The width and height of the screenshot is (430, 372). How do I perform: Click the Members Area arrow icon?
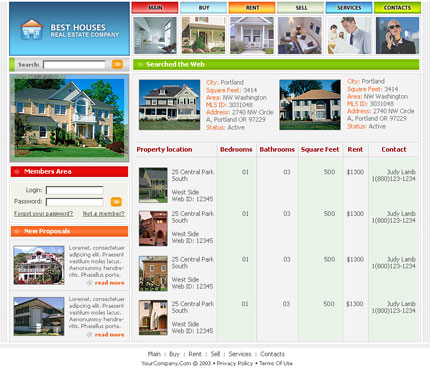pos(17,172)
